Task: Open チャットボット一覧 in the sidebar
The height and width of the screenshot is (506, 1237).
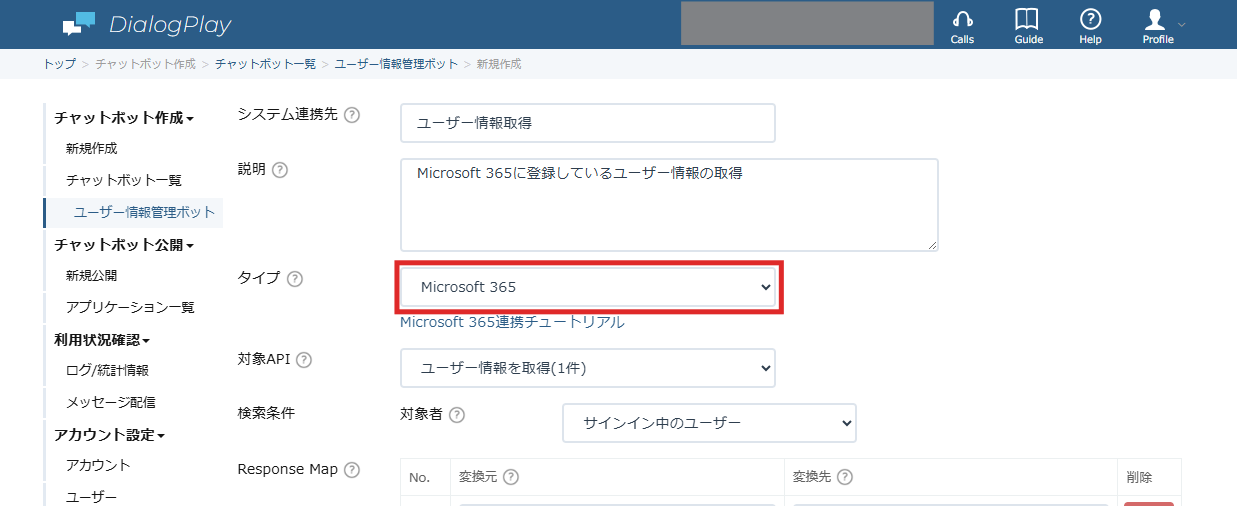Action: point(124,181)
